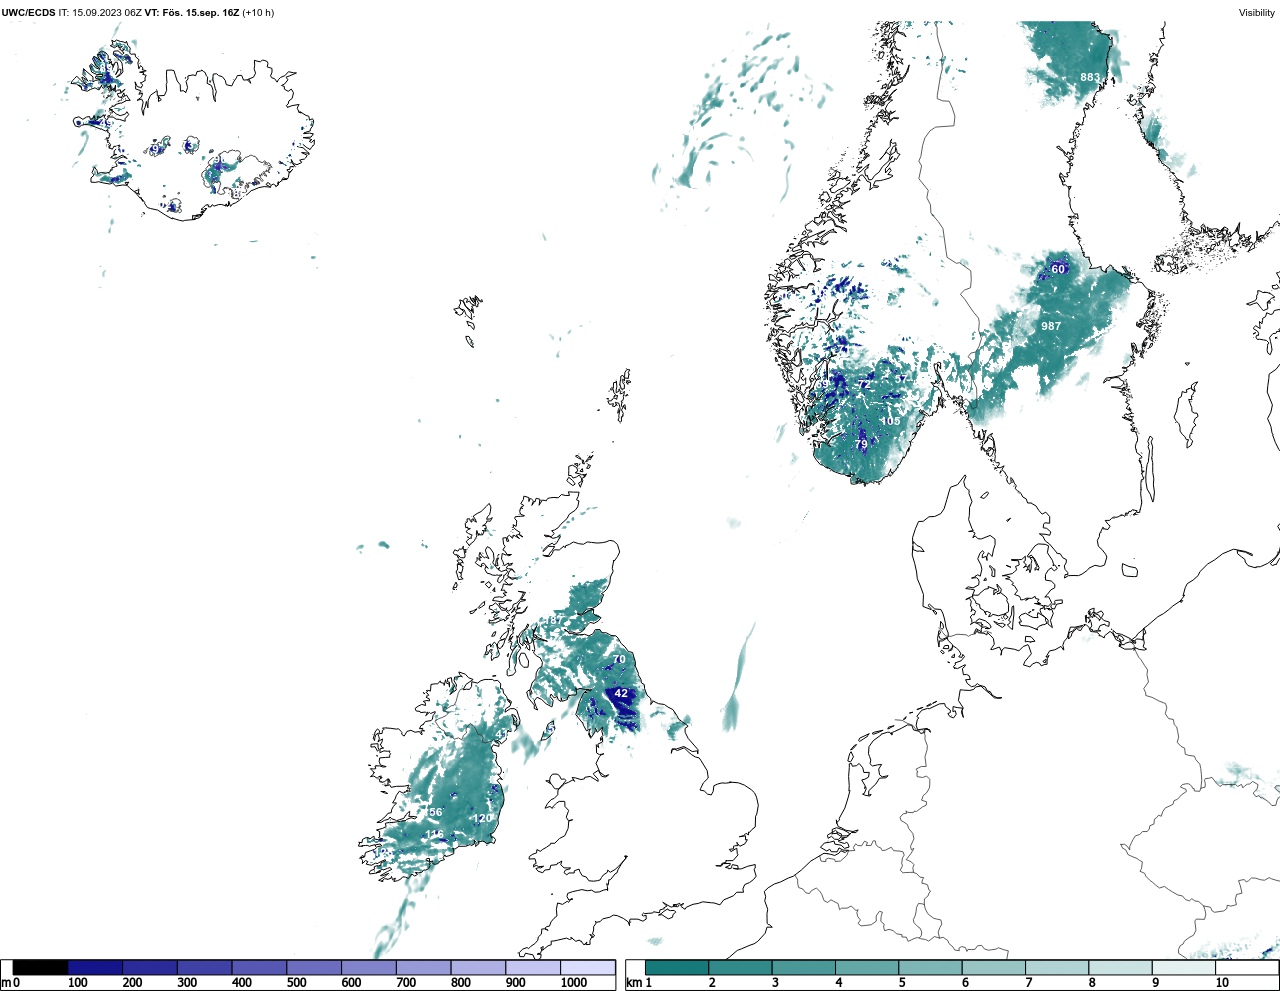1280x991 pixels.
Task: Click the '1000' label on metre legend
Action: [574, 983]
